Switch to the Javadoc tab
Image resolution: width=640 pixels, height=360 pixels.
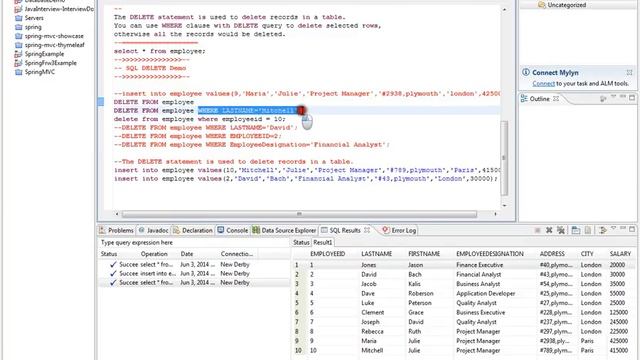(153, 230)
